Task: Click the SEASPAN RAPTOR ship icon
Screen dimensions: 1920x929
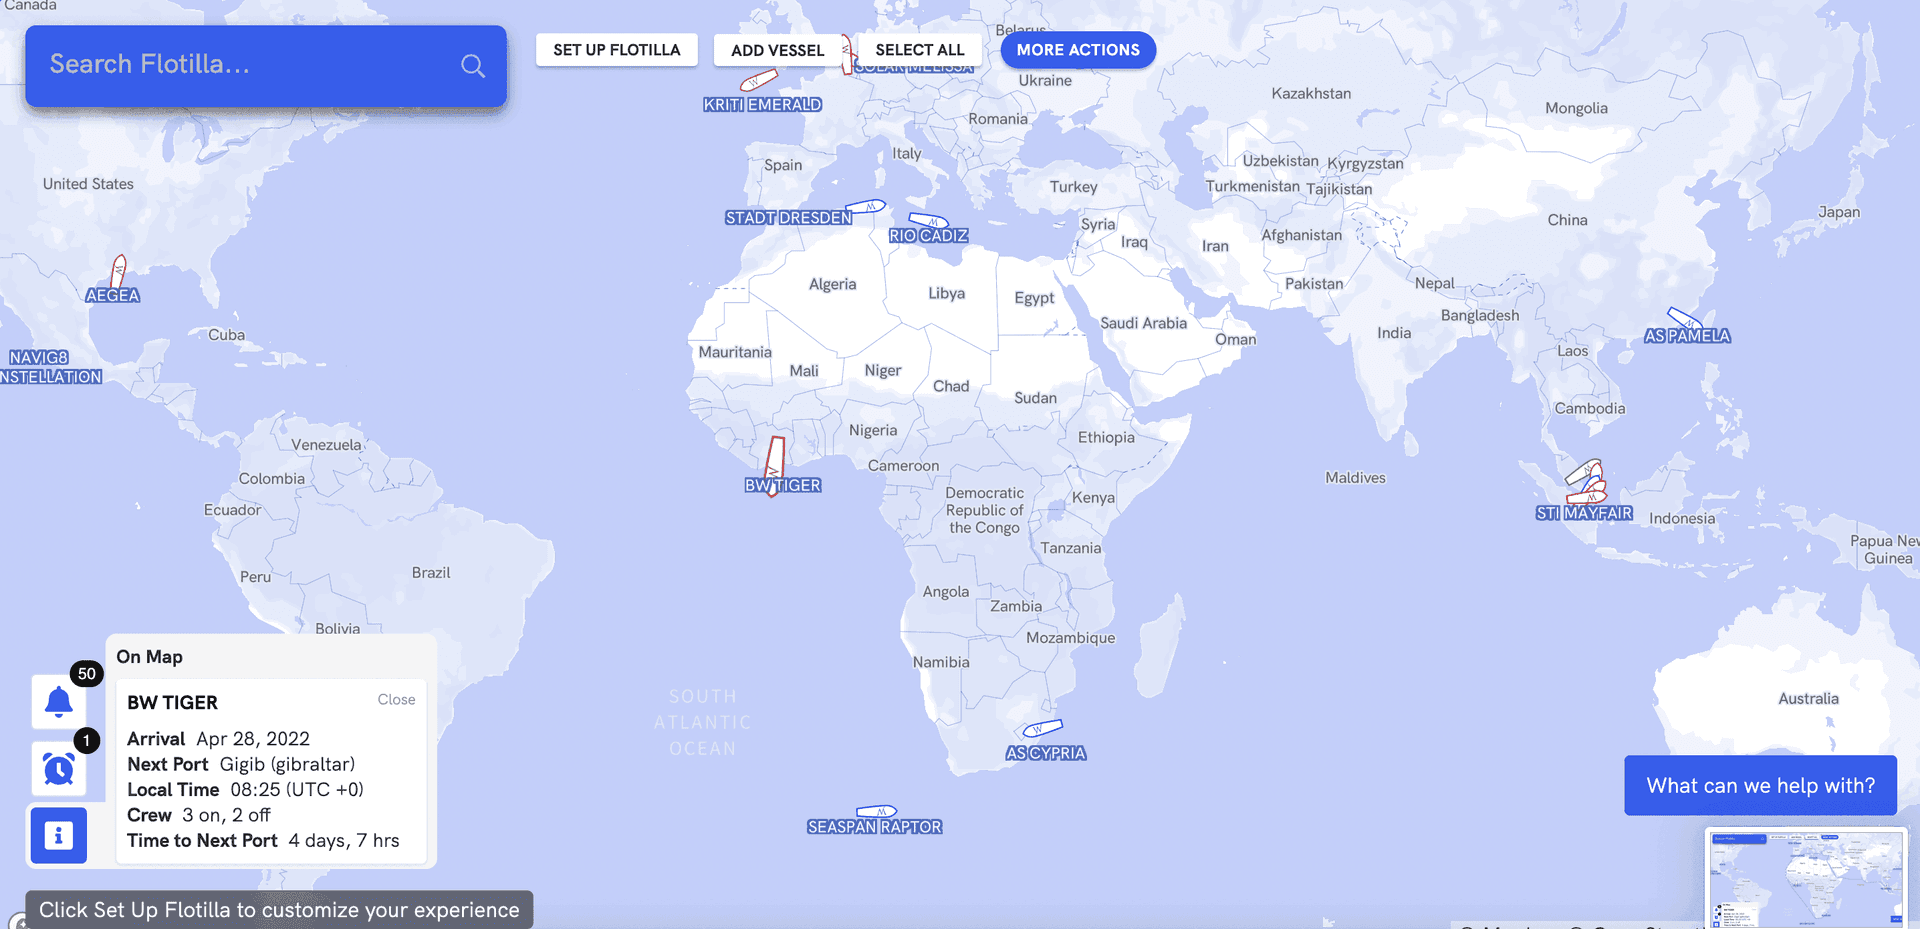Action: click(876, 811)
